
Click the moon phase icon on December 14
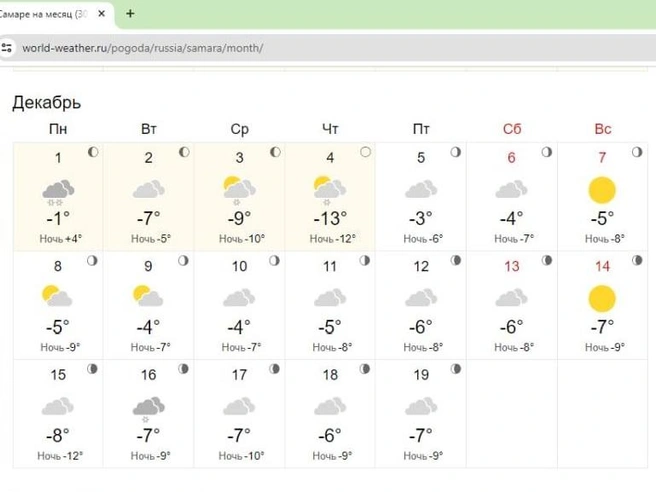tap(637, 261)
